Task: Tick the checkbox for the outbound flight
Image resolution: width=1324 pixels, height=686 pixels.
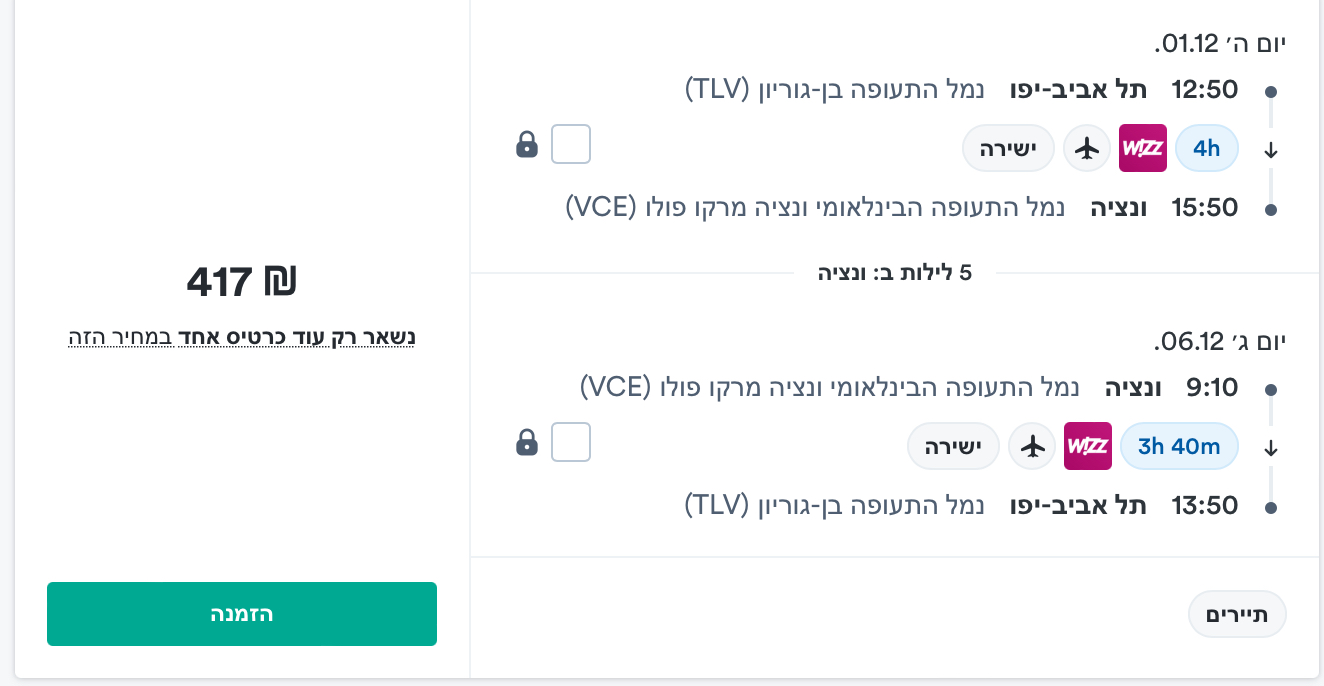Action: pos(571,144)
